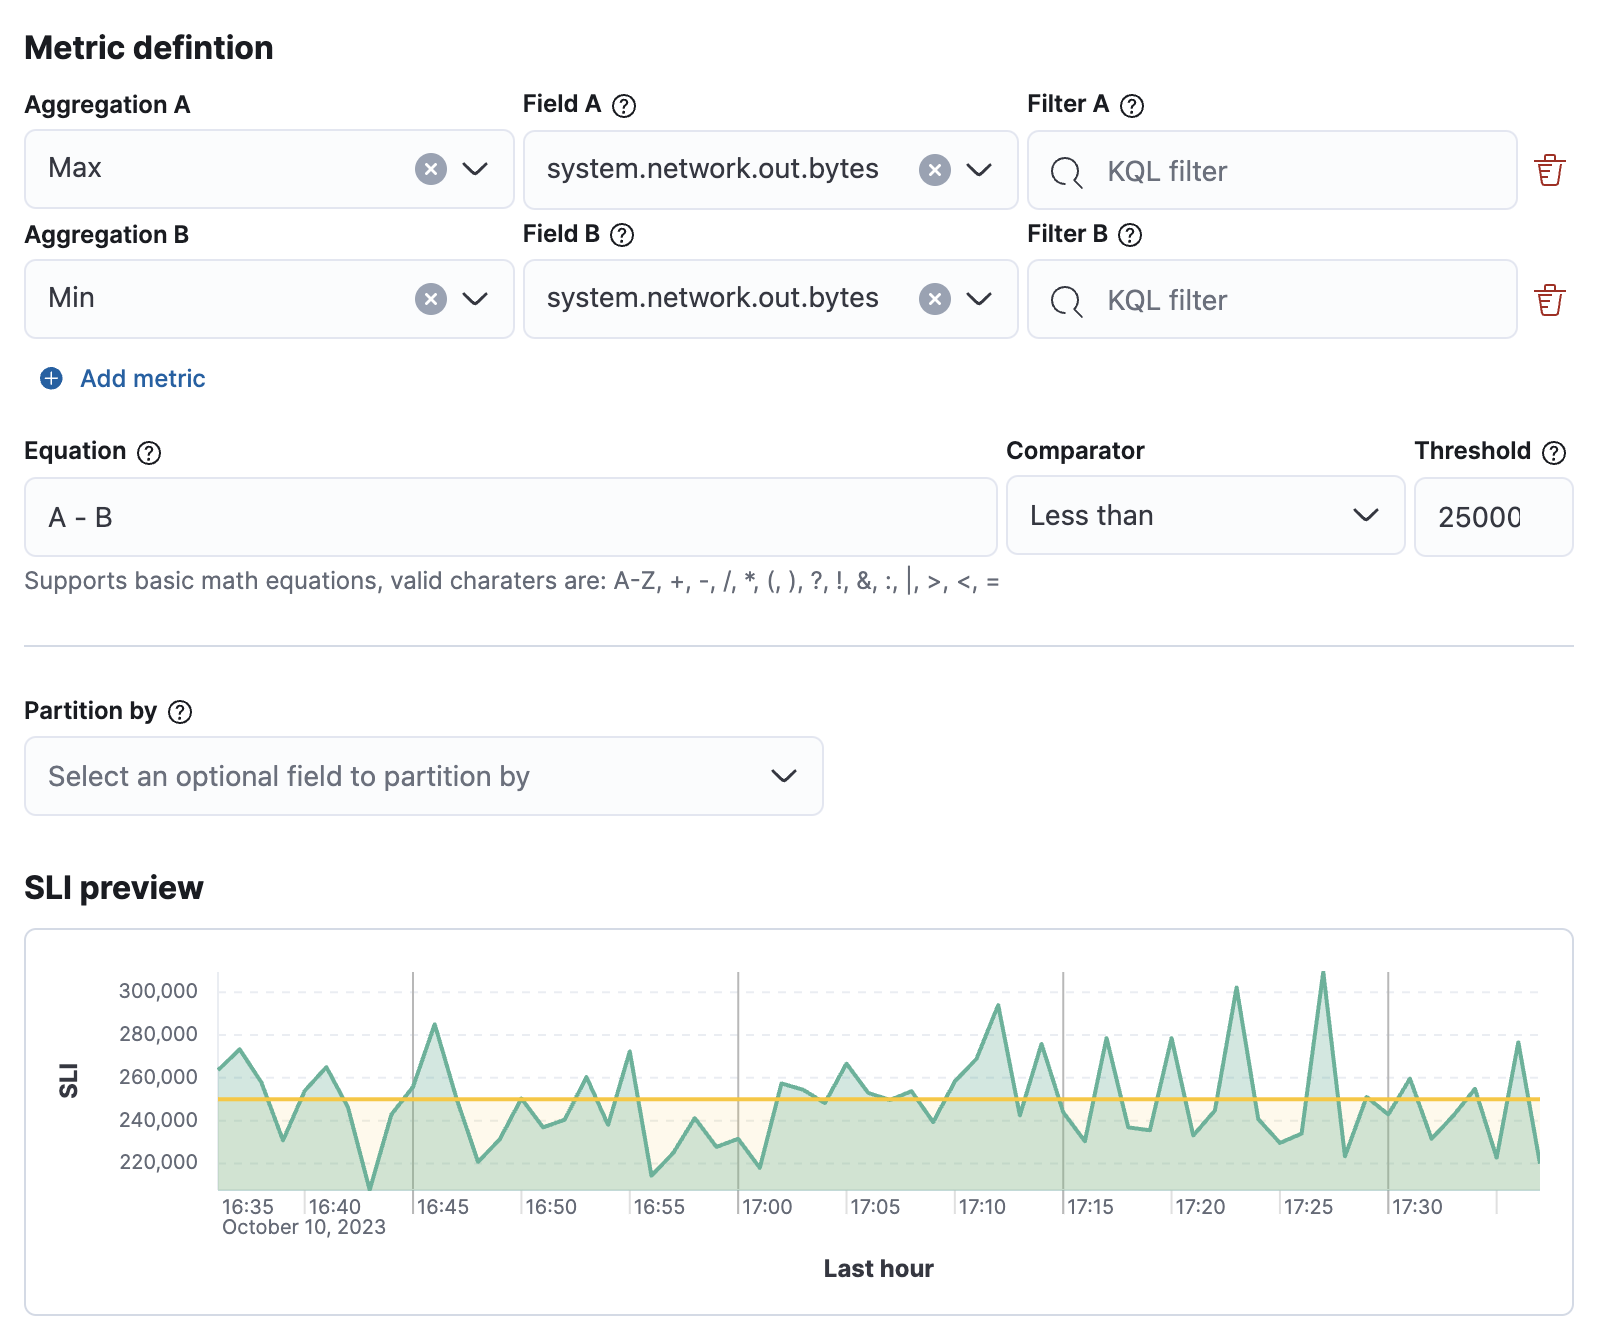This screenshot has width=1600, height=1338.
Task: Click the Max text in Aggregation A
Action: pos(75,168)
